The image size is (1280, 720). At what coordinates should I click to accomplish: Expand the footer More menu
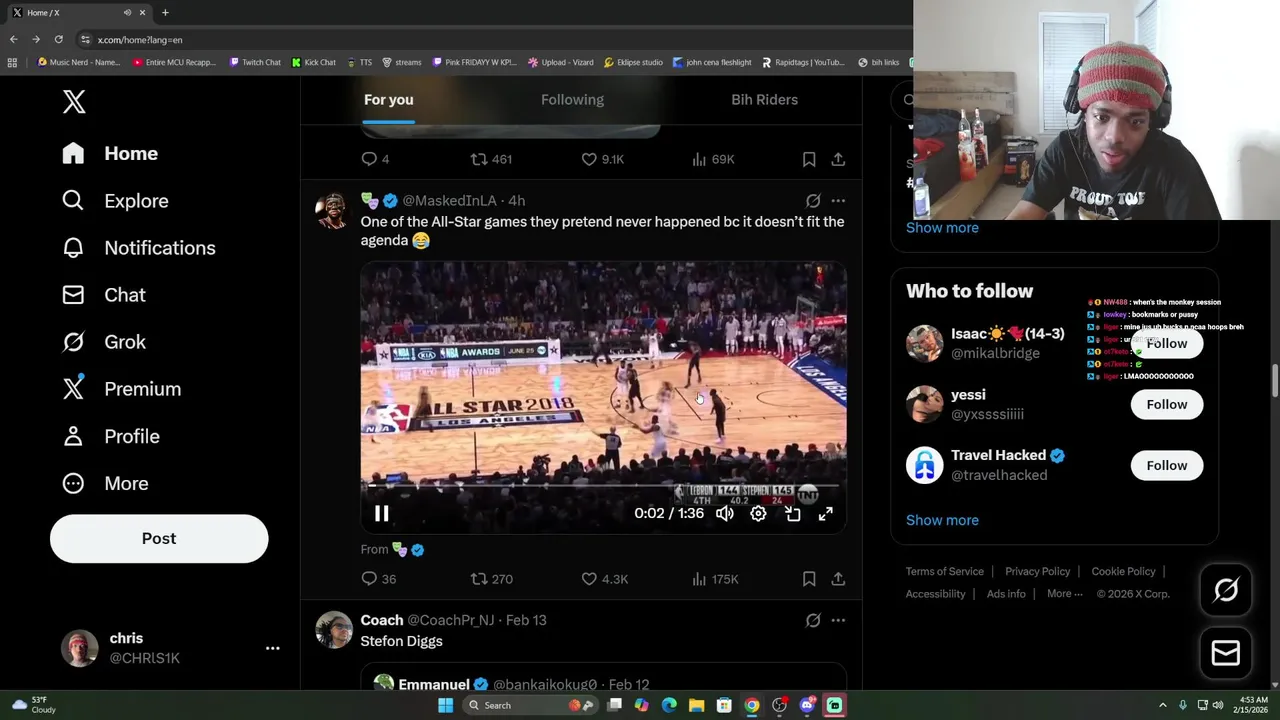(1065, 594)
